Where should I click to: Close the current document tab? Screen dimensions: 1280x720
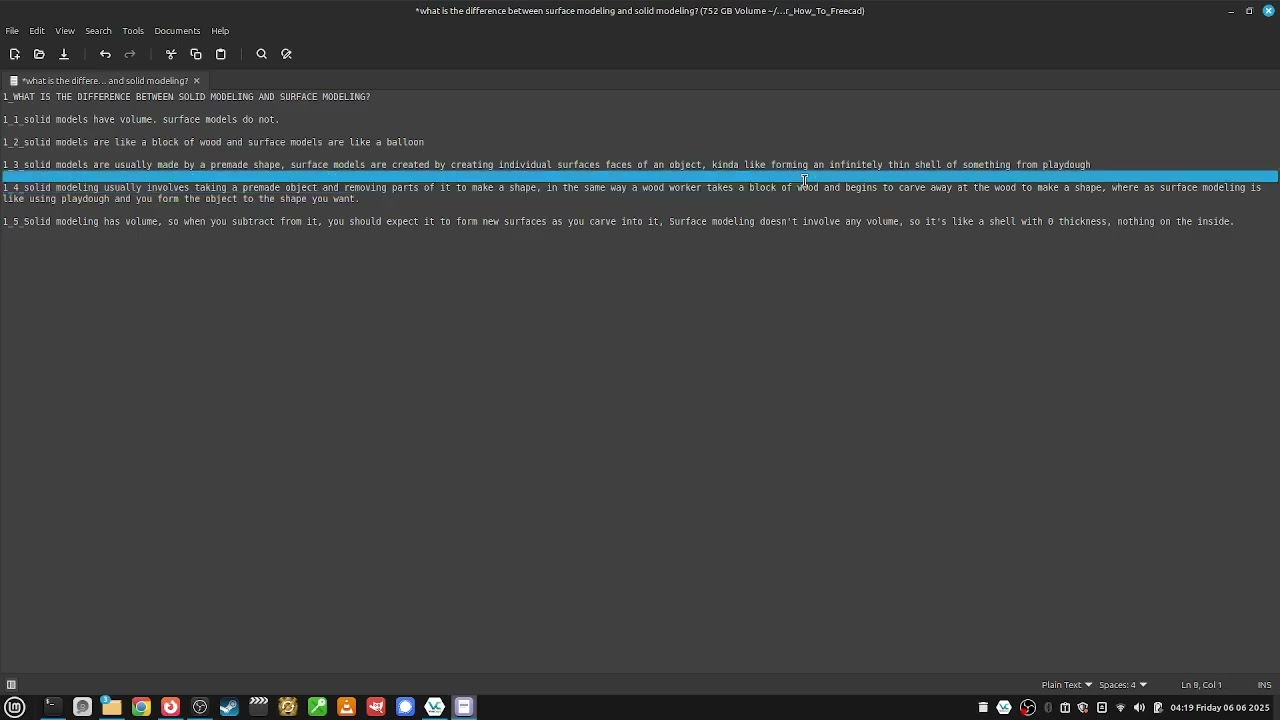point(197,81)
